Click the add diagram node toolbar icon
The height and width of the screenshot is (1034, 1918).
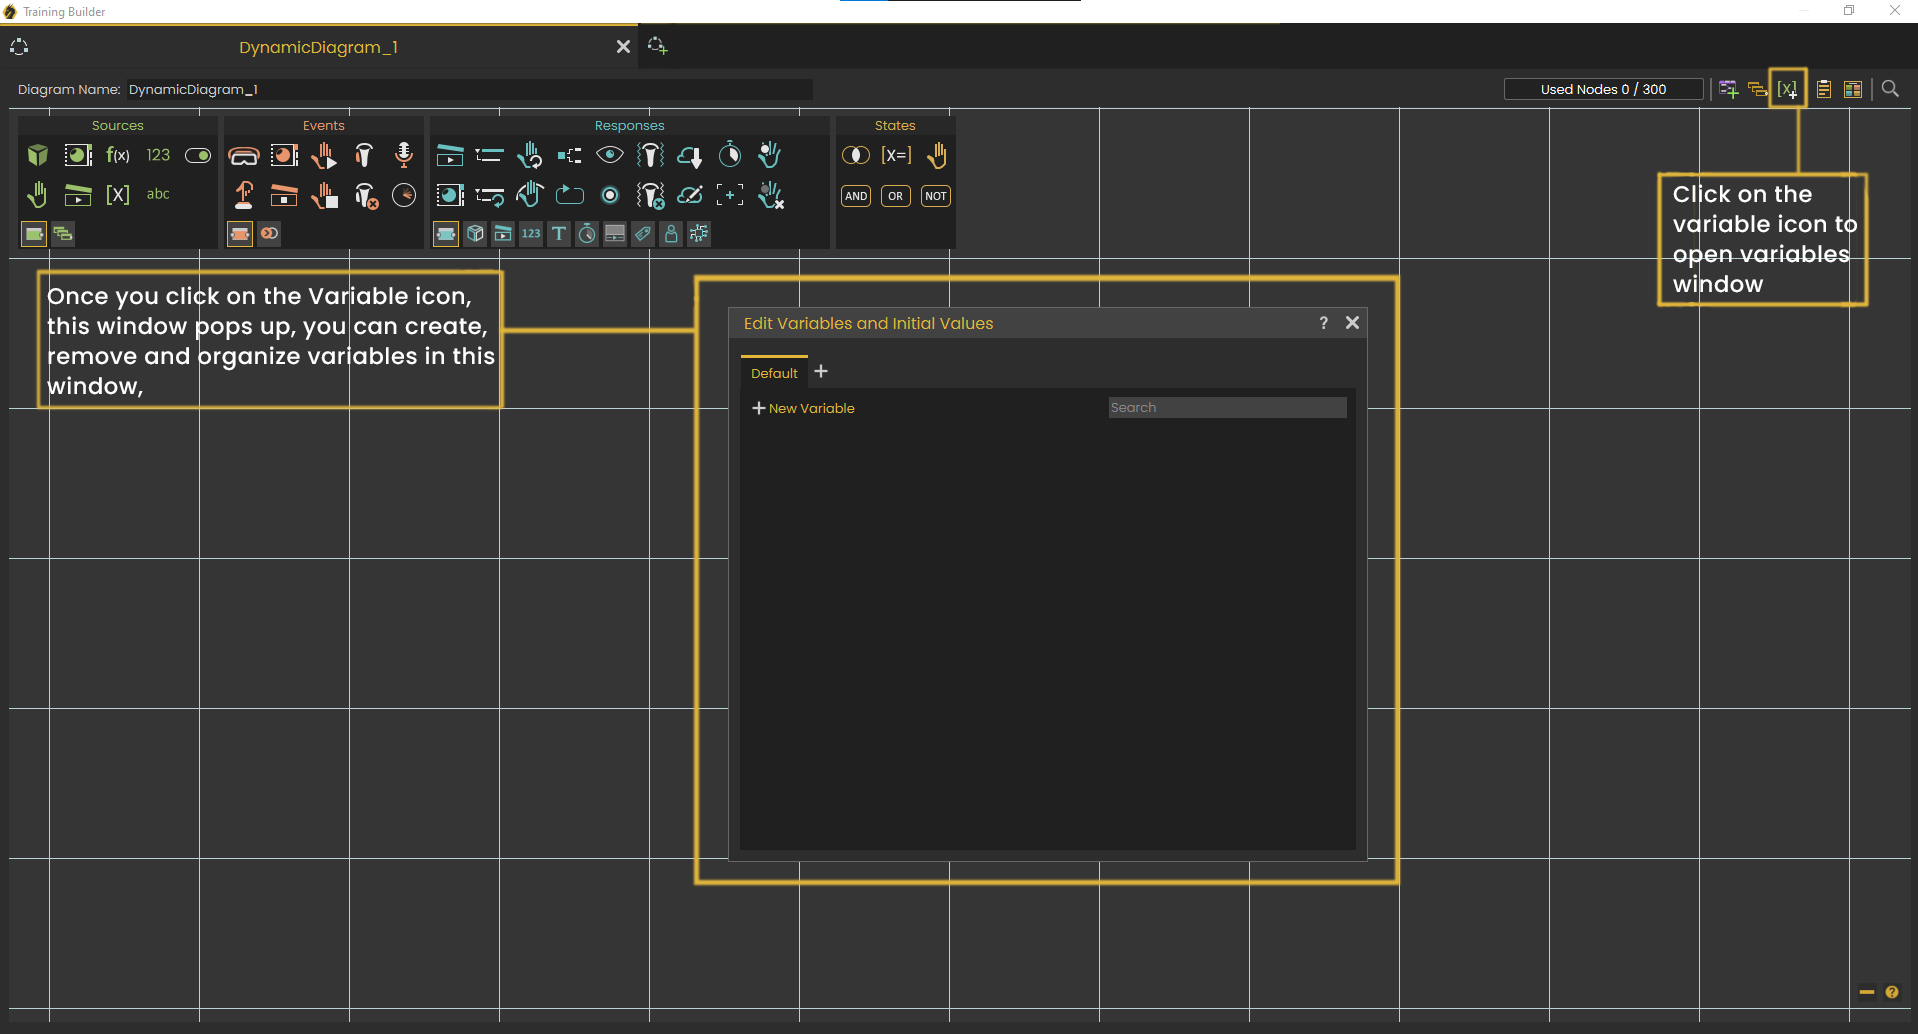[x=1728, y=89]
